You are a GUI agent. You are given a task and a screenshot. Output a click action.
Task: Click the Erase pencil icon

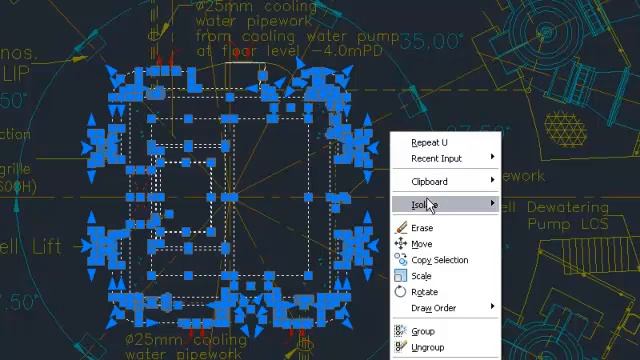pyautogui.click(x=401, y=228)
